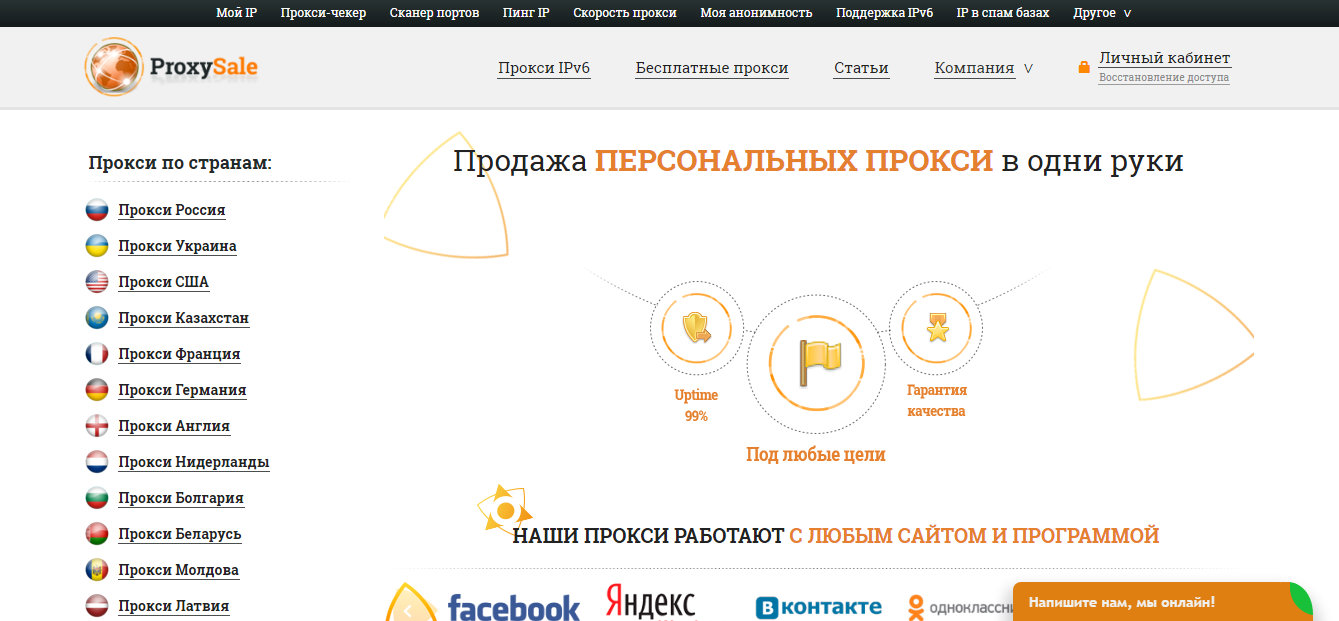Image resolution: width=1339 pixels, height=621 pixels.
Task: Click the France flag icon
Action: pyautogui.click(x=97, y=354)
